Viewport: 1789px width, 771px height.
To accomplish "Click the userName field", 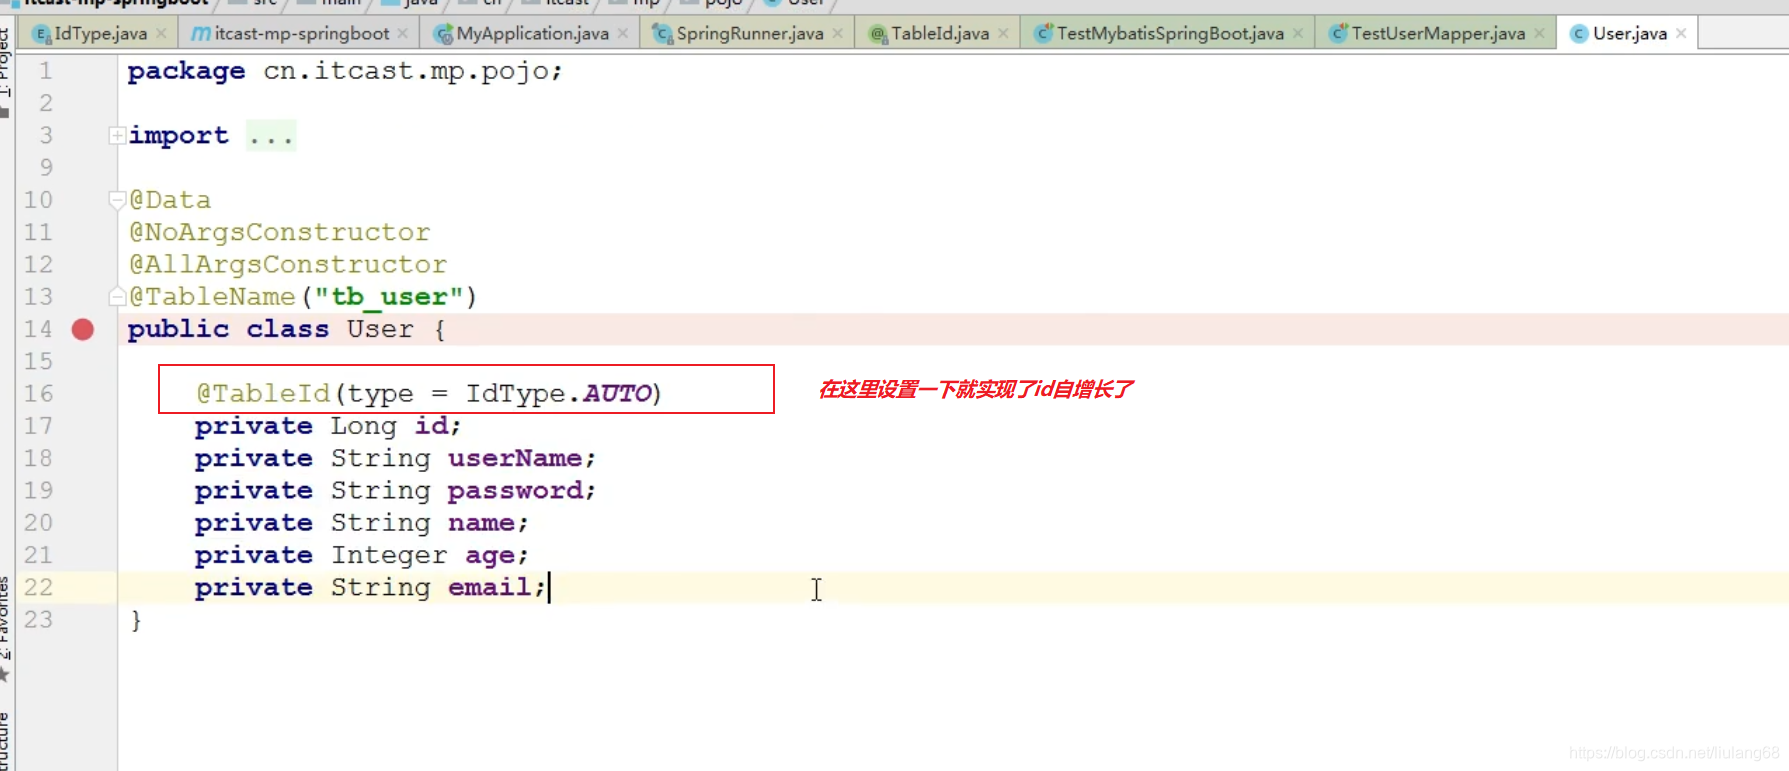I will tap(515, 458).
